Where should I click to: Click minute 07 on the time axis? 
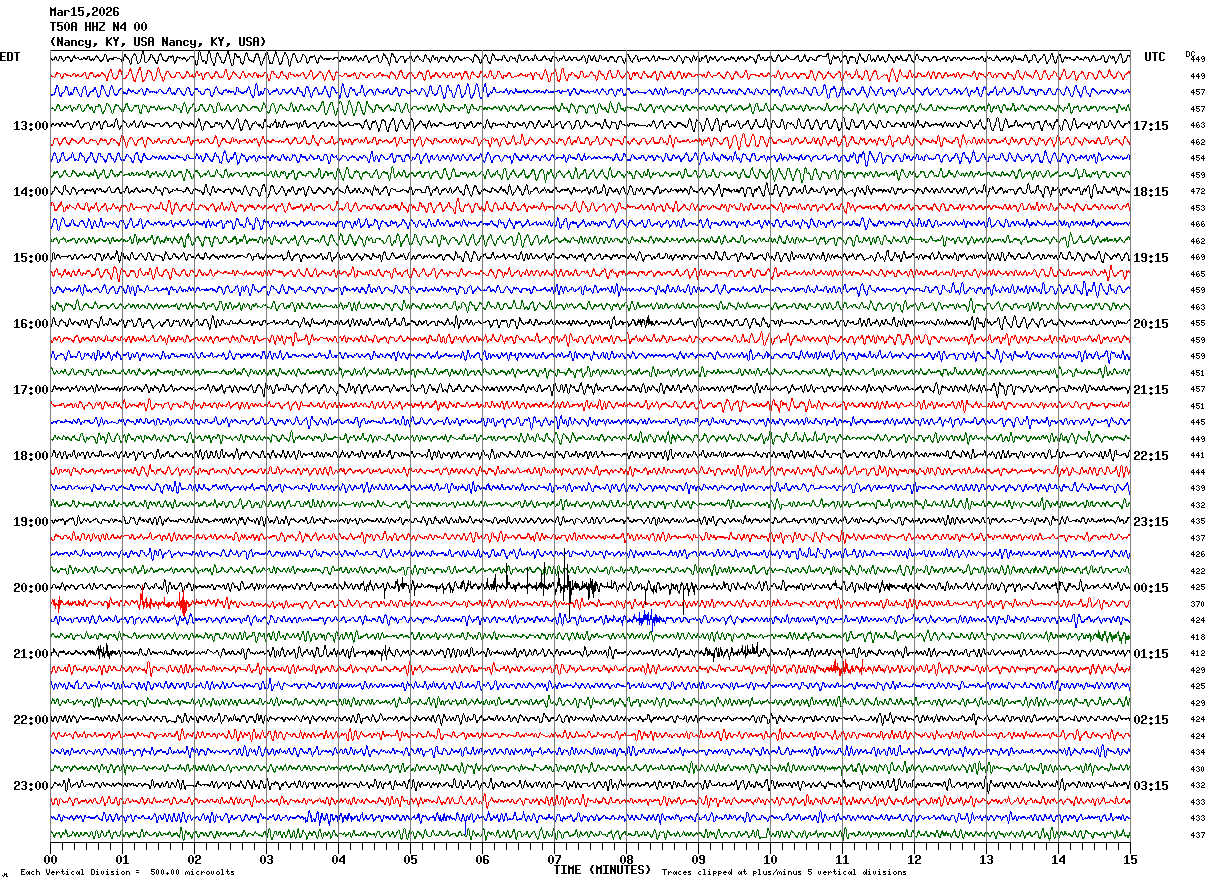pyautogui.click(x=554, y=859)
